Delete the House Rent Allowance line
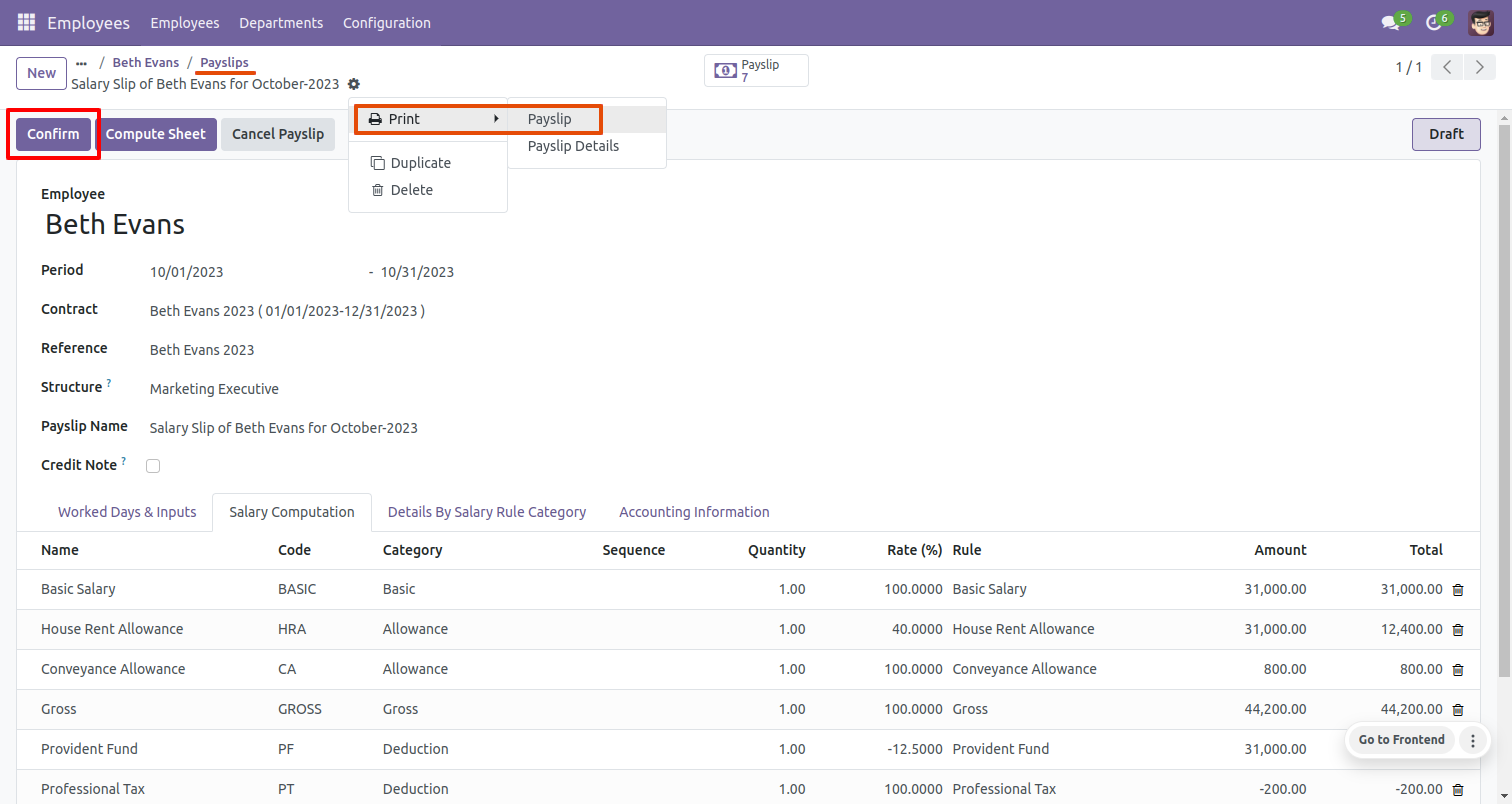The width and height of the screenshot is (1512, 804). pos(1458,630)
